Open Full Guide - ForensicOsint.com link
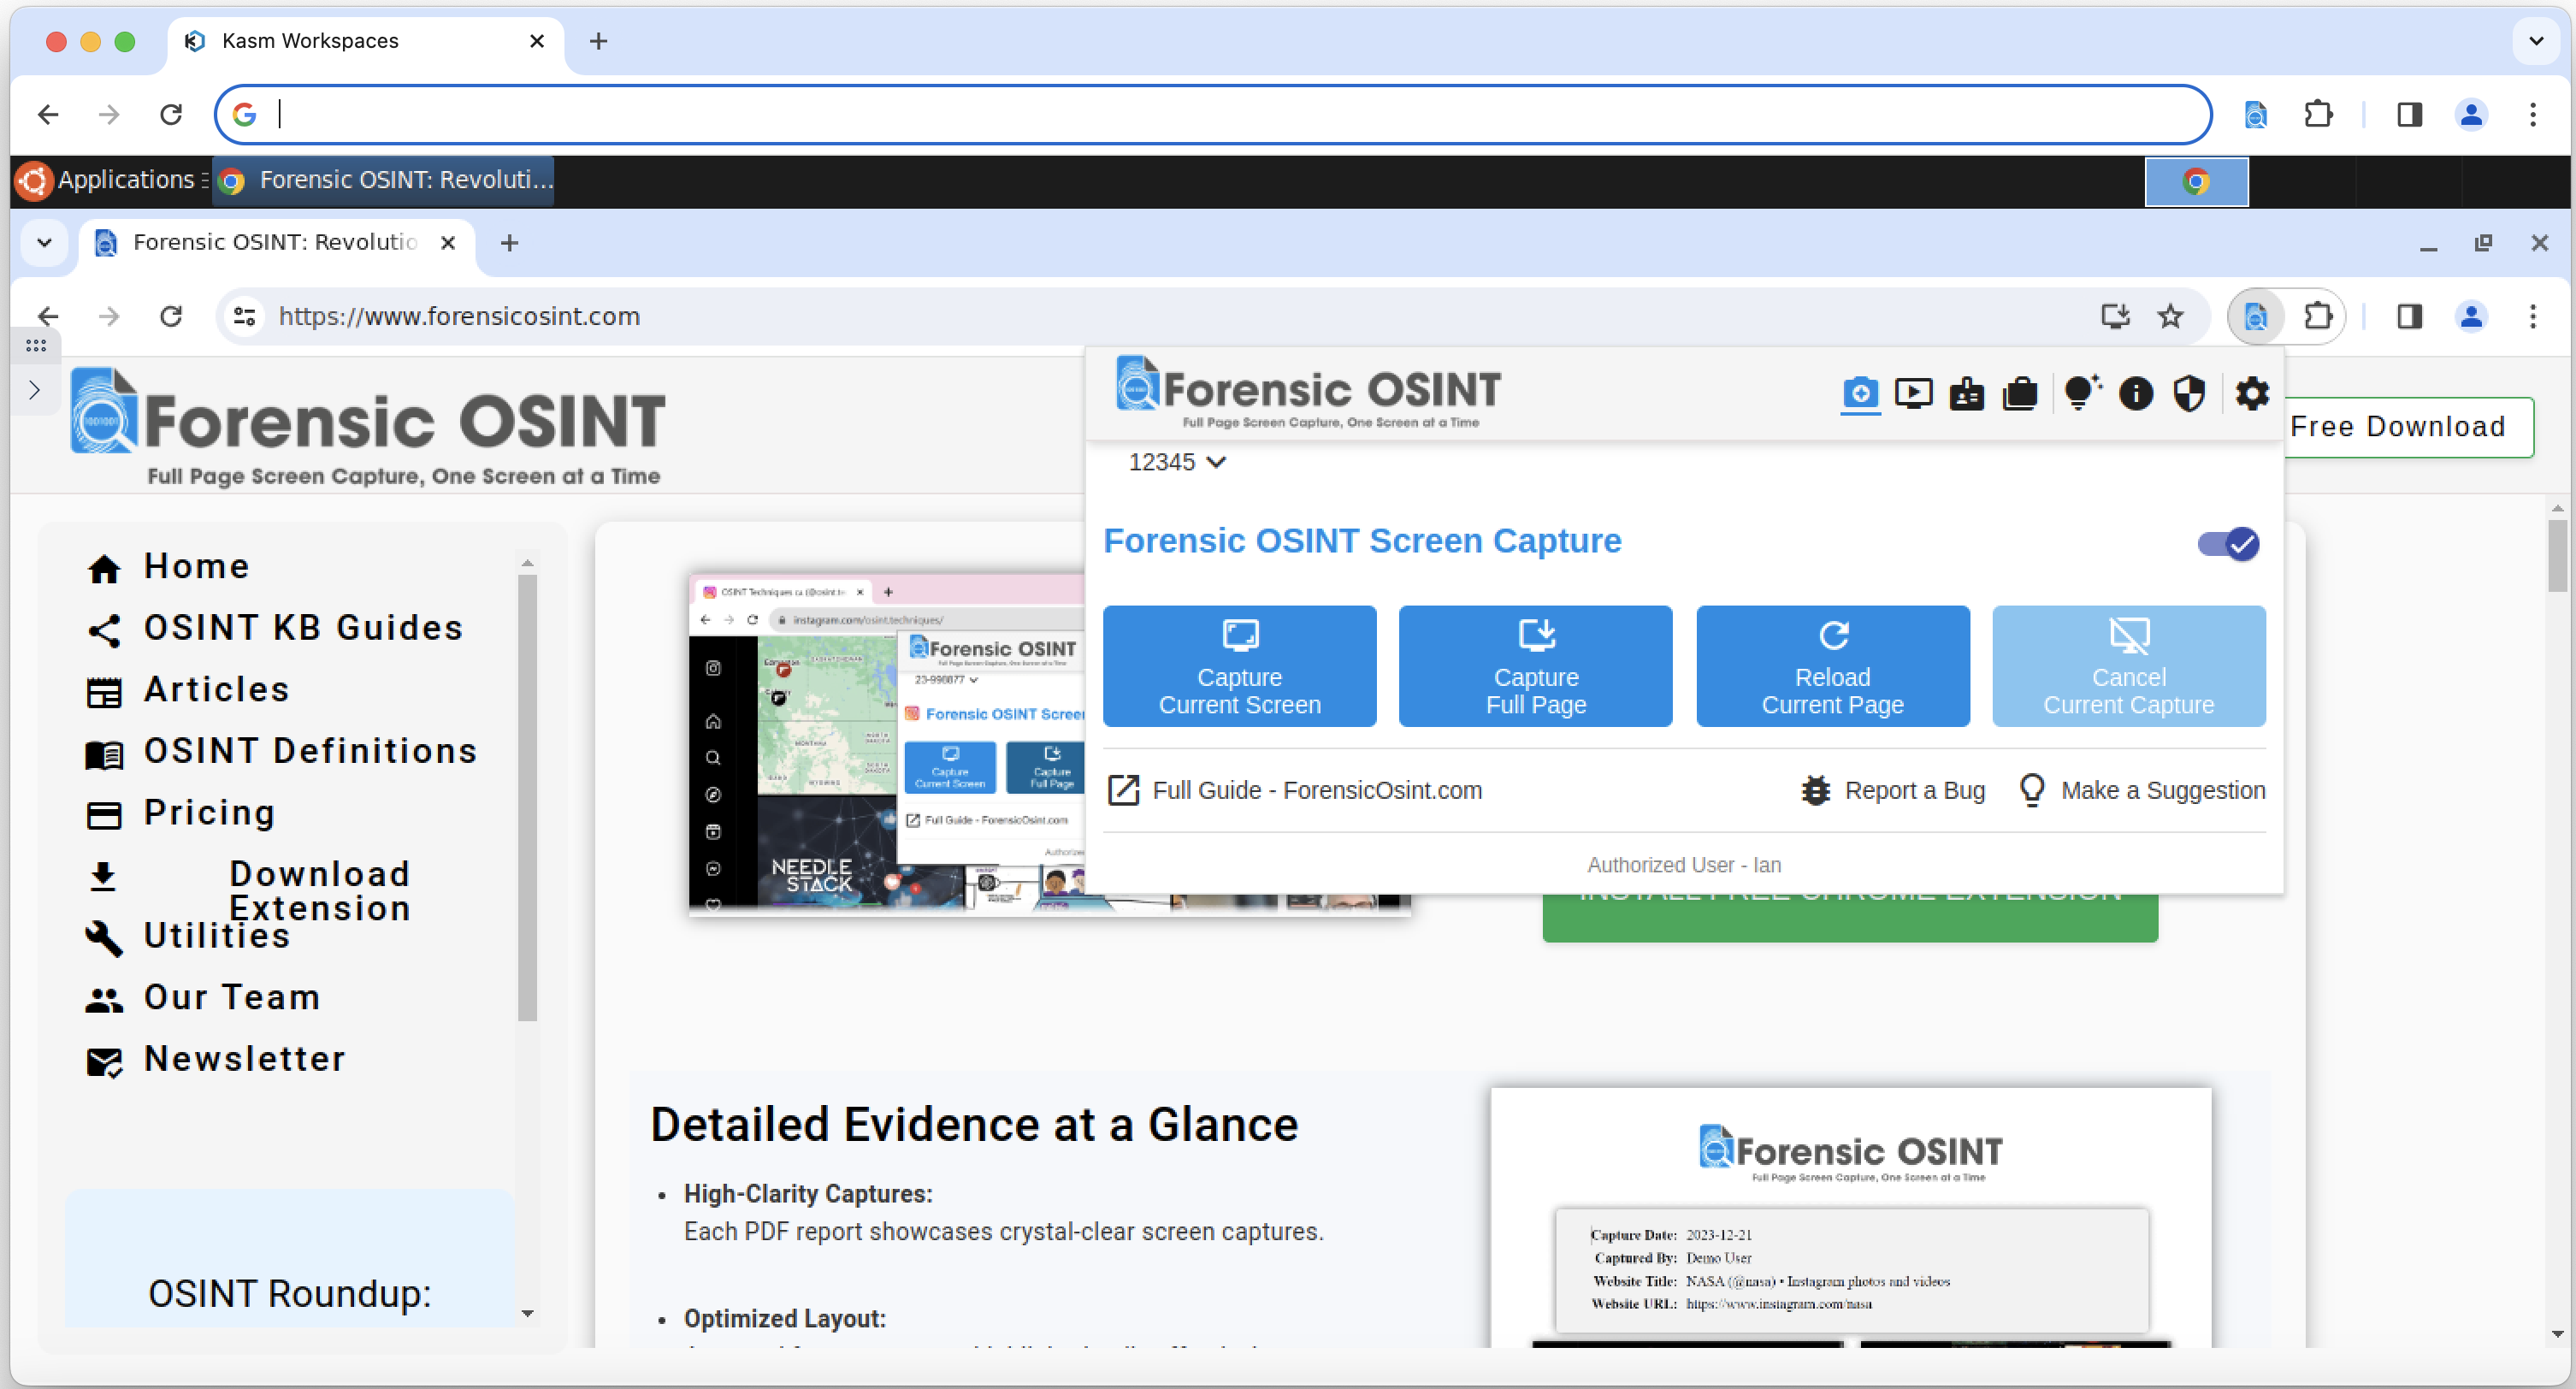Screen dimensions: 2576x1389 pos(1295,790)
